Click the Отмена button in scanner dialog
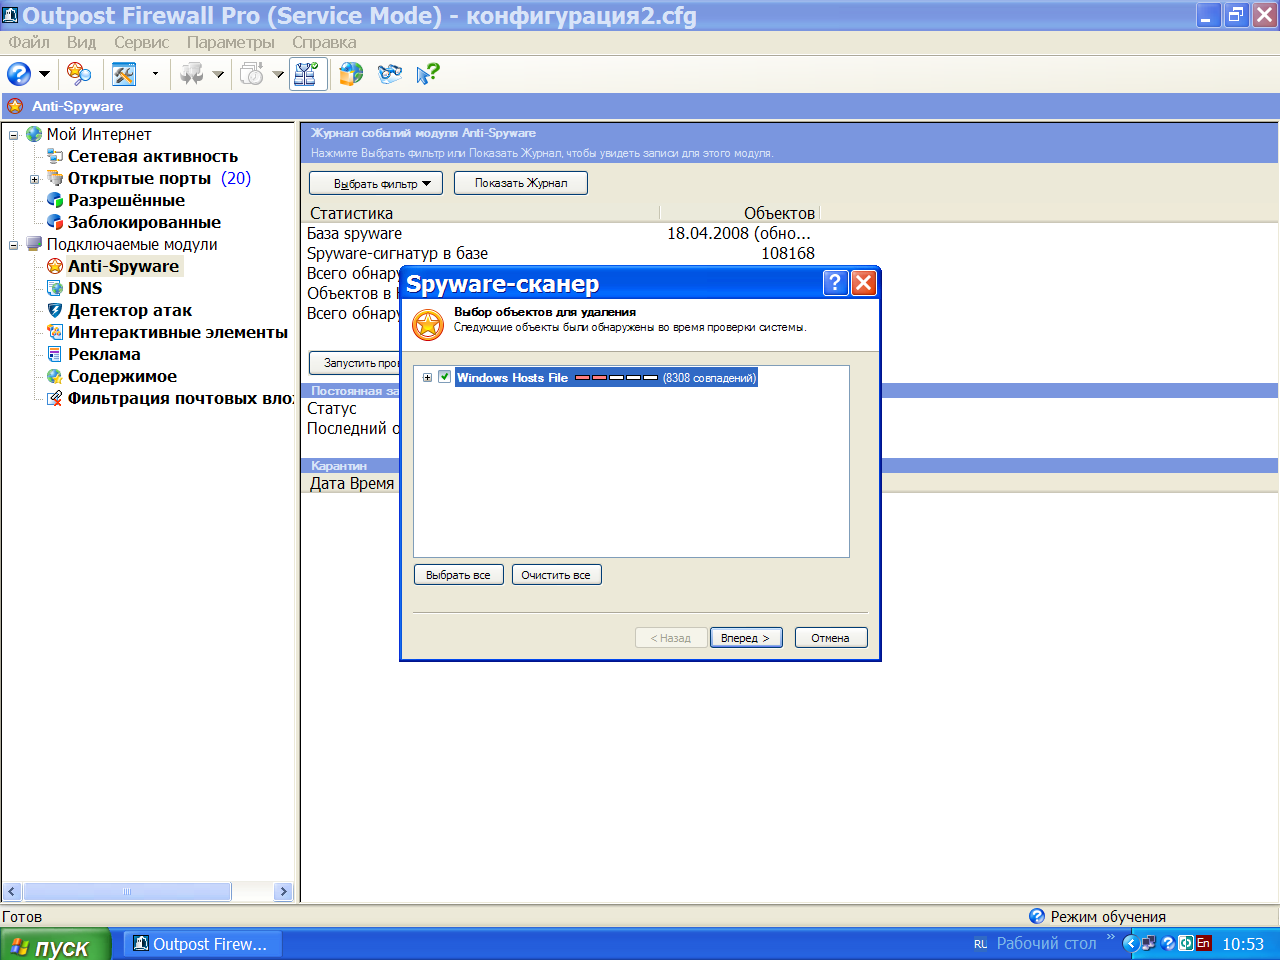Viewport: 1280px width, 960px height. click(x=830, y=638)
